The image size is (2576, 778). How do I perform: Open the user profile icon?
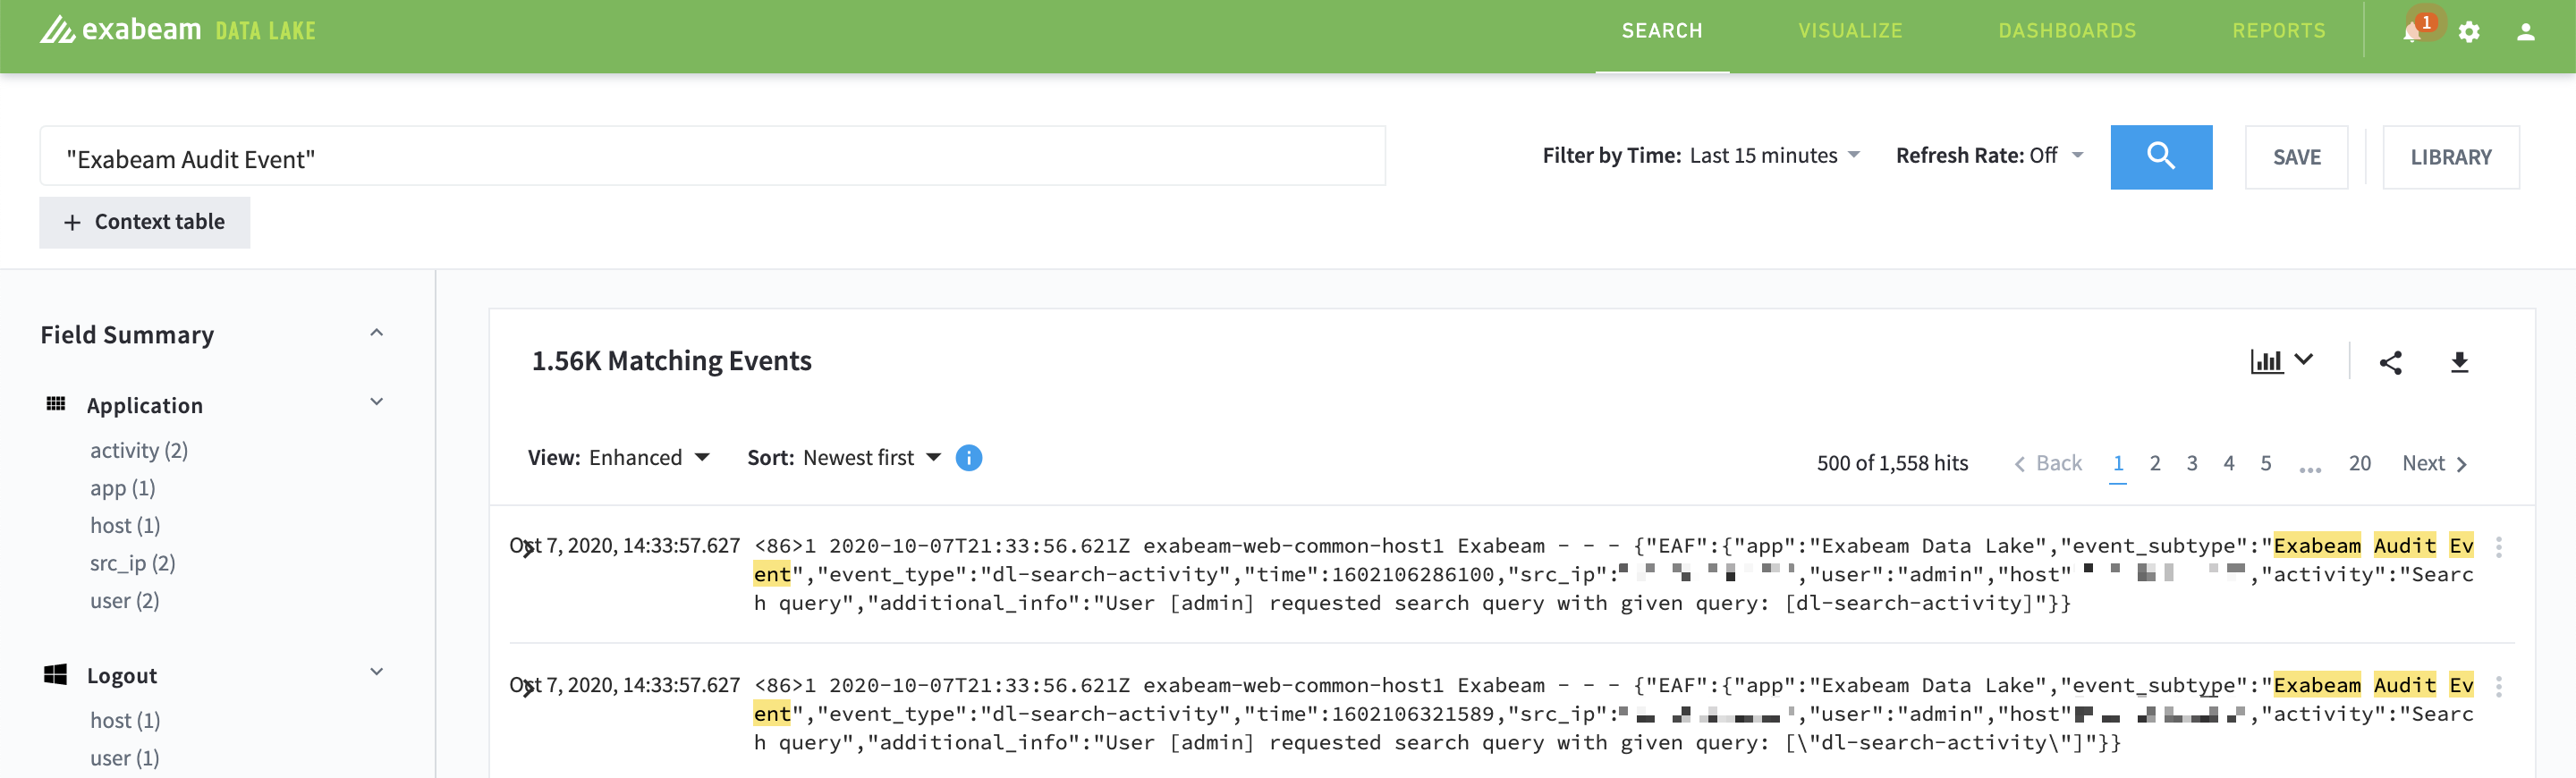(2525, 32)
